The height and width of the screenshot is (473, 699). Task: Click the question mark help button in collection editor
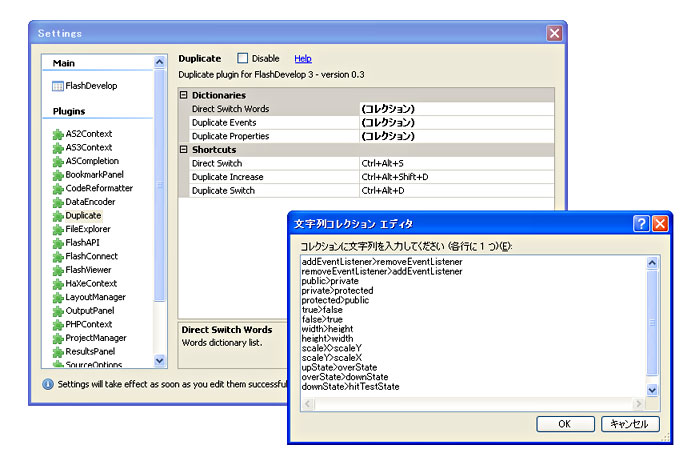point(641,223)
